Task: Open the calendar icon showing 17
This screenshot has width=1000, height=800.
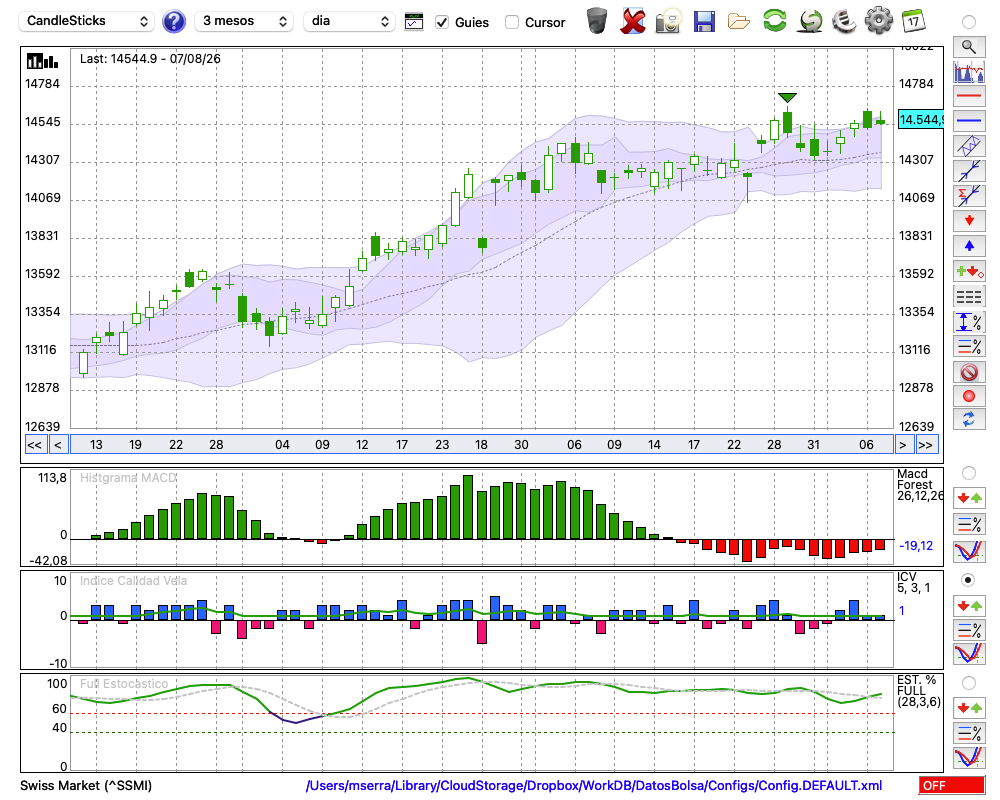Action: [913, 21]
